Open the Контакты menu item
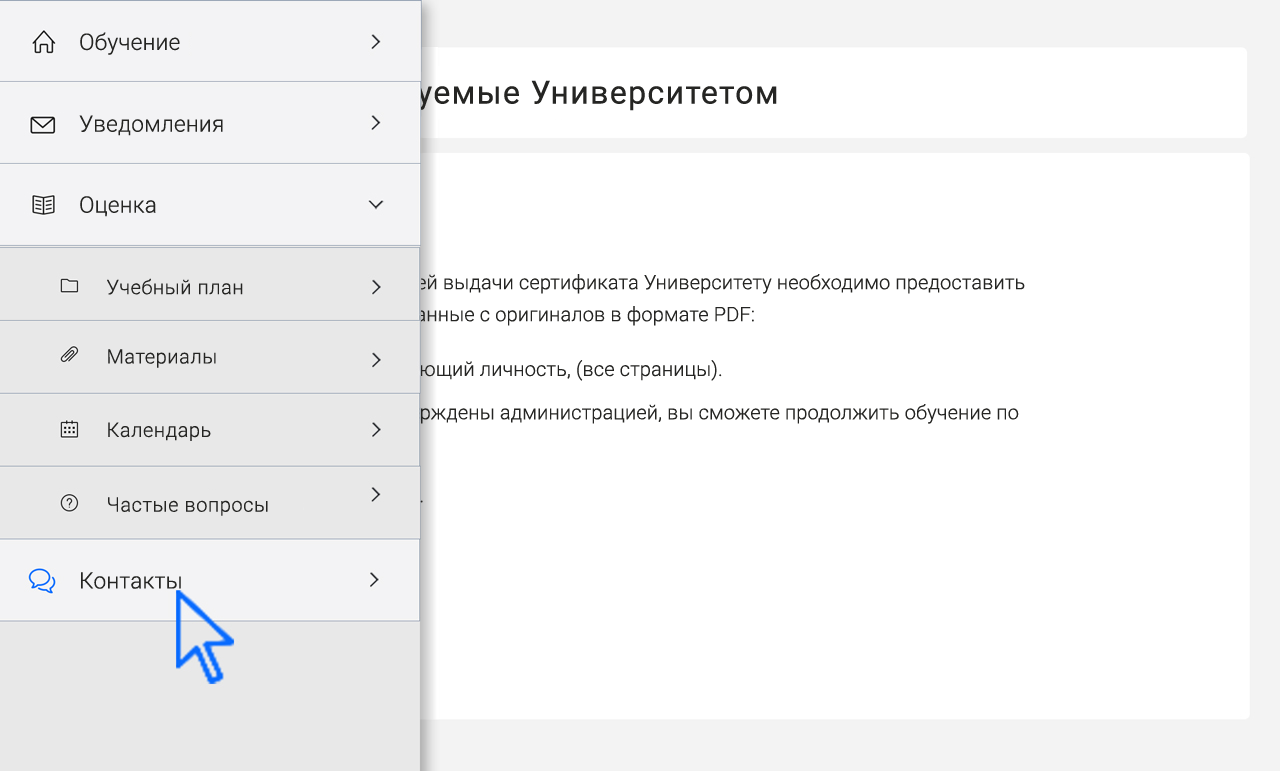The image size is (1280, 771). 210,580
